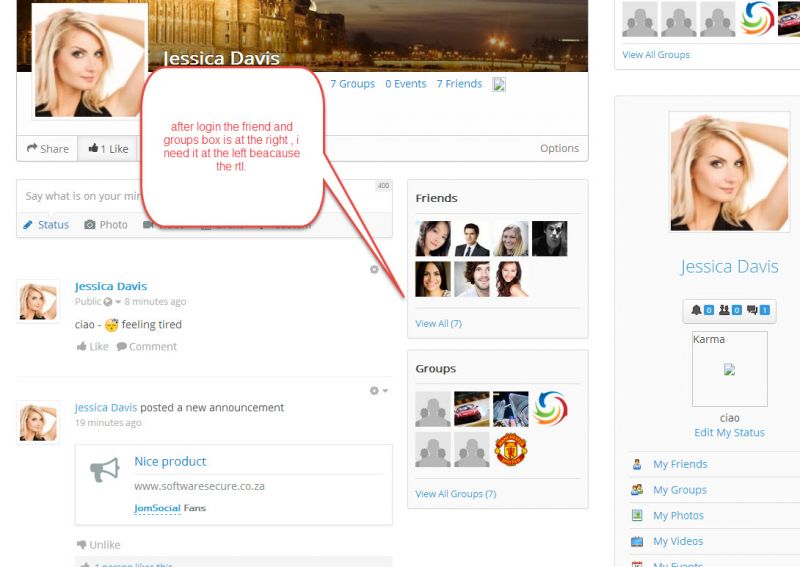Click the My Groups people icon

[x=637, y=490]
